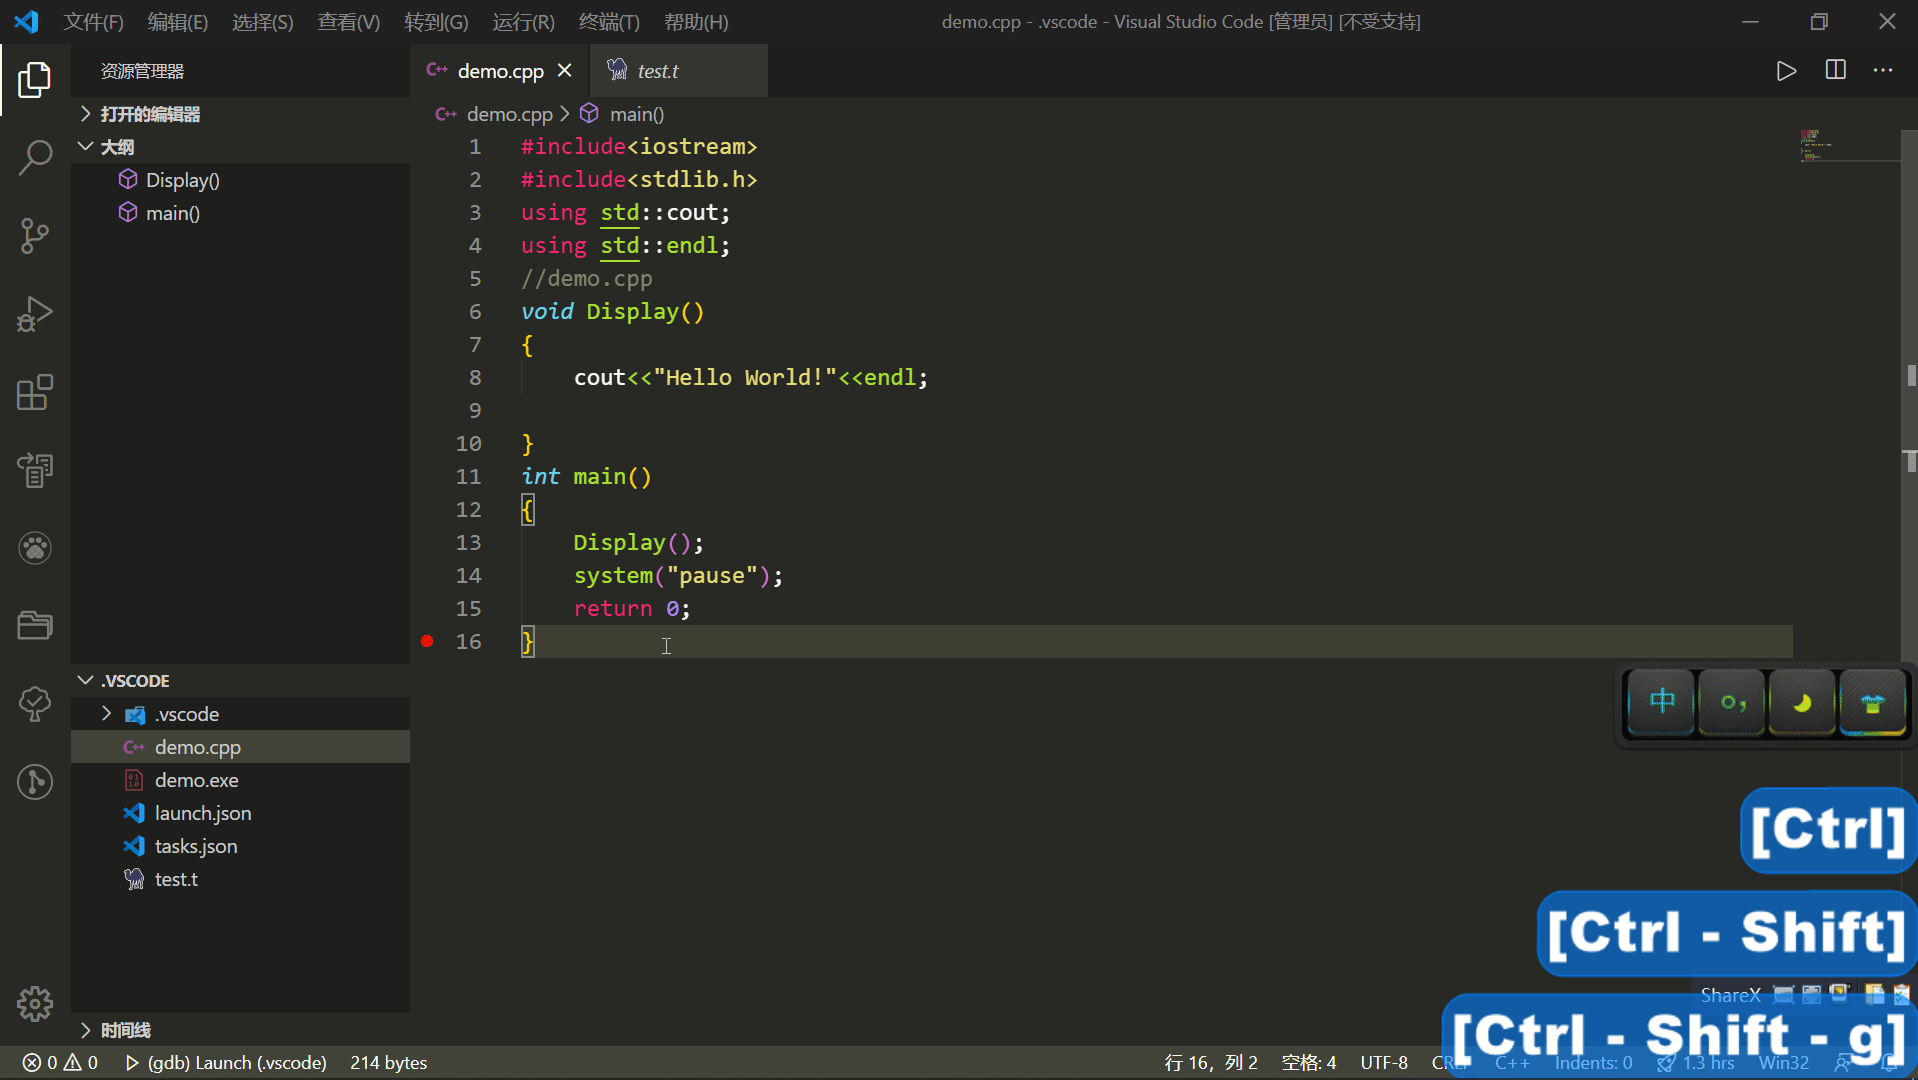Open the Manage gear icon
The width and height of the screenshot is (1918, 1080).
(35, 1003)
